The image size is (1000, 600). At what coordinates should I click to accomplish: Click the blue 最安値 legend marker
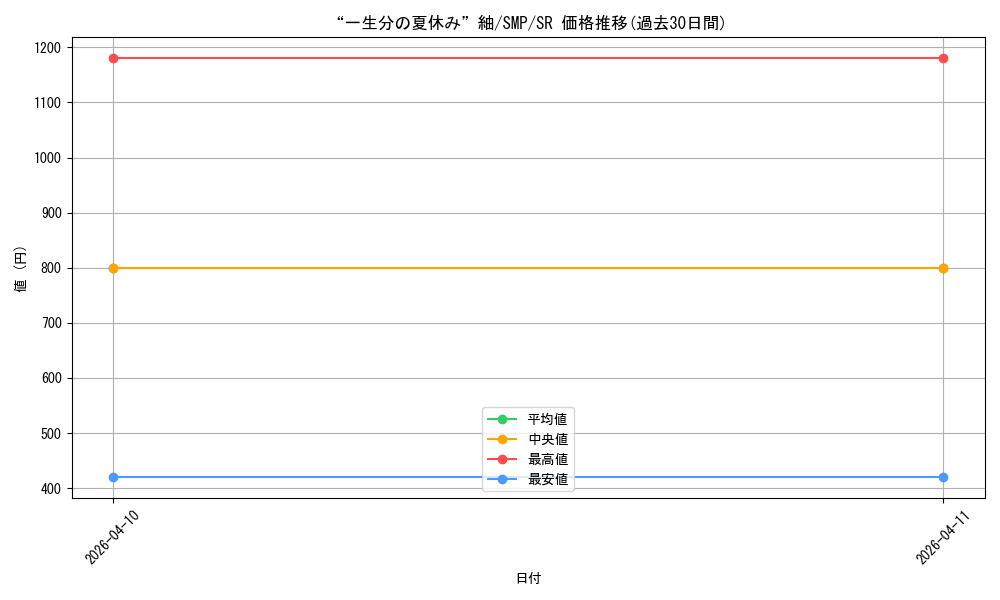pos(502,479)
